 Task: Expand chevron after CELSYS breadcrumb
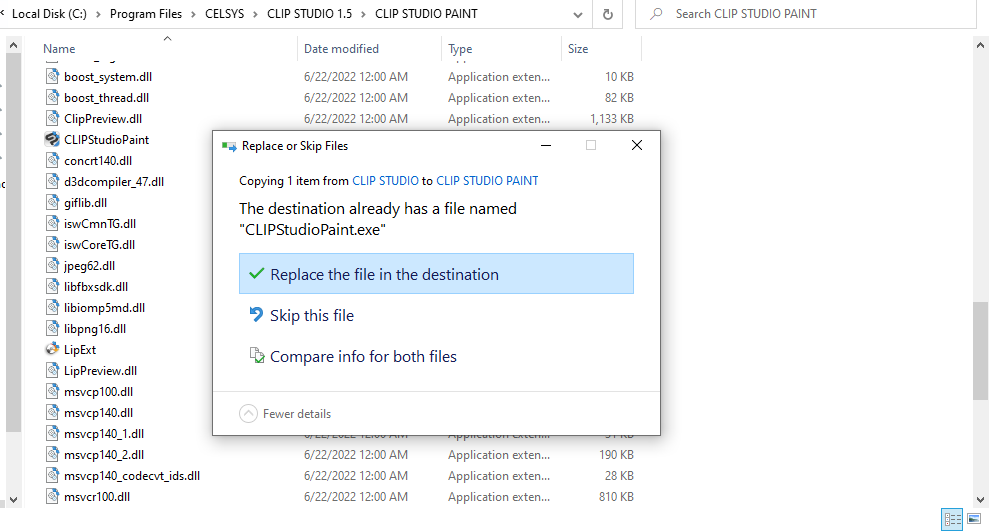pos(255,14)
